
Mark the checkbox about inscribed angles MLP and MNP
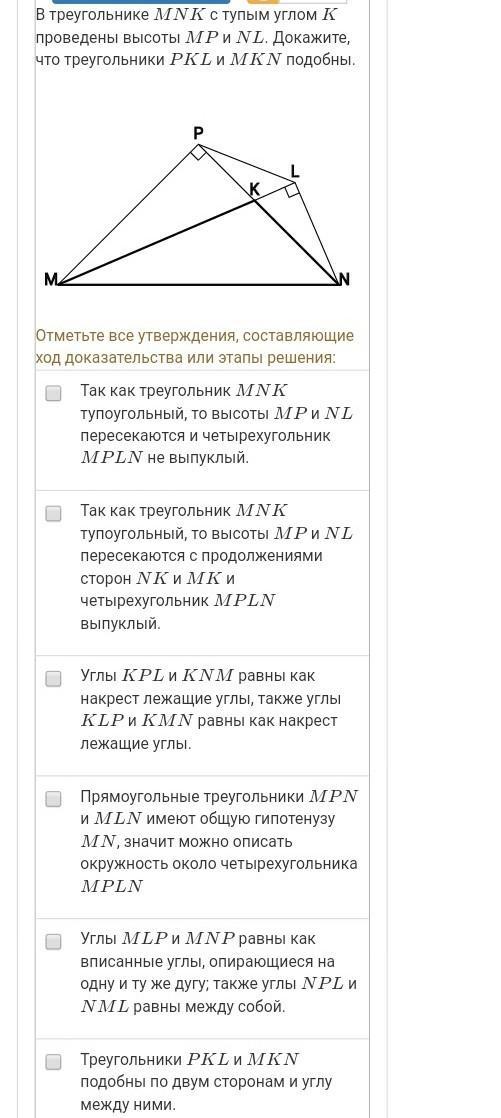pos(53,942)
